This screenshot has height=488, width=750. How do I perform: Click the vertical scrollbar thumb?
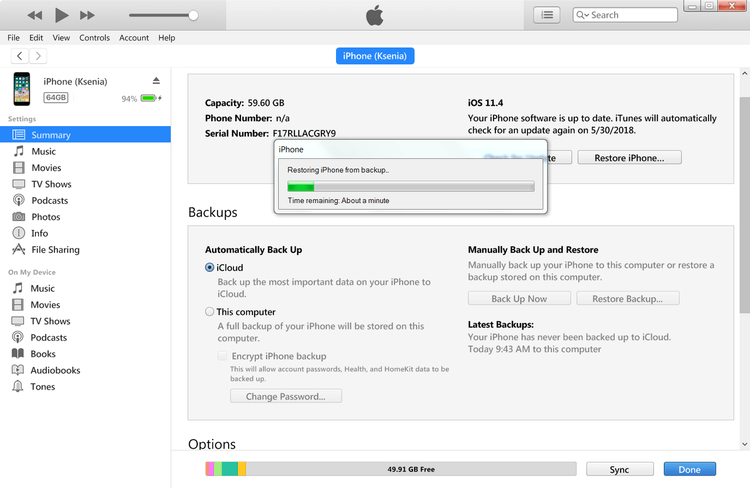pos(744,206)
